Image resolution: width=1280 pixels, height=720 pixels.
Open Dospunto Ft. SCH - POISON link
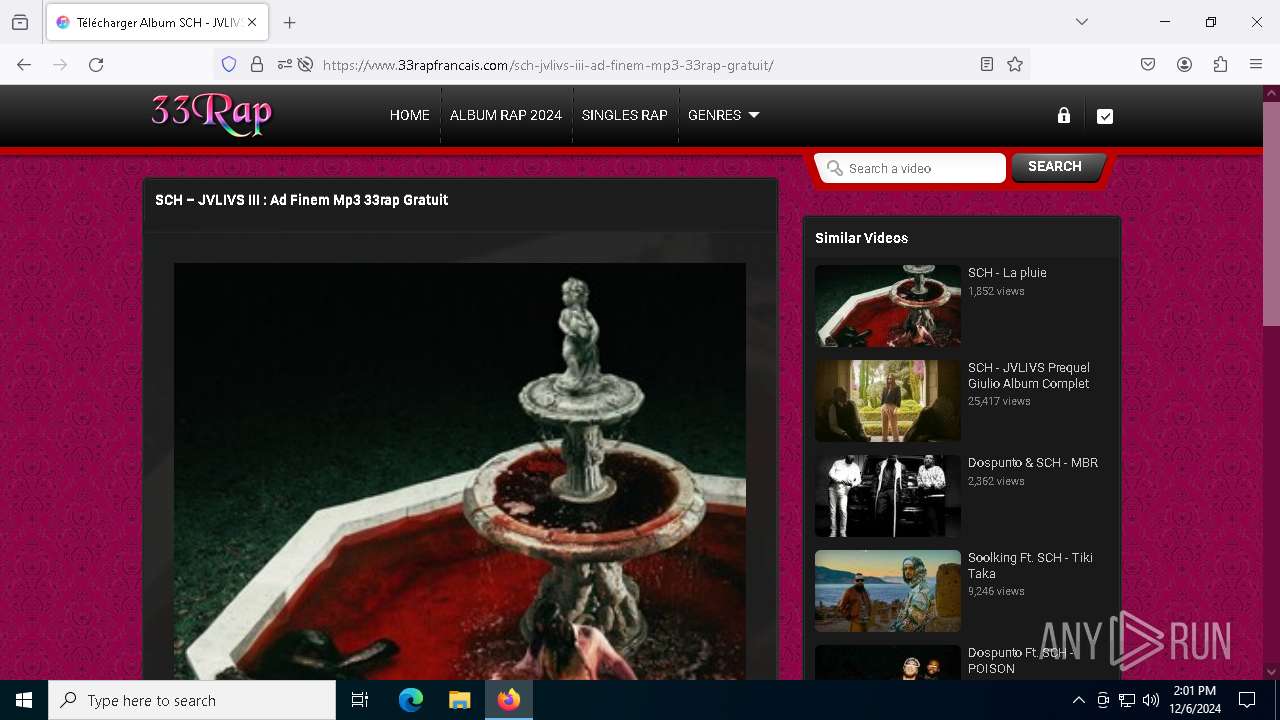point(1020,660)
